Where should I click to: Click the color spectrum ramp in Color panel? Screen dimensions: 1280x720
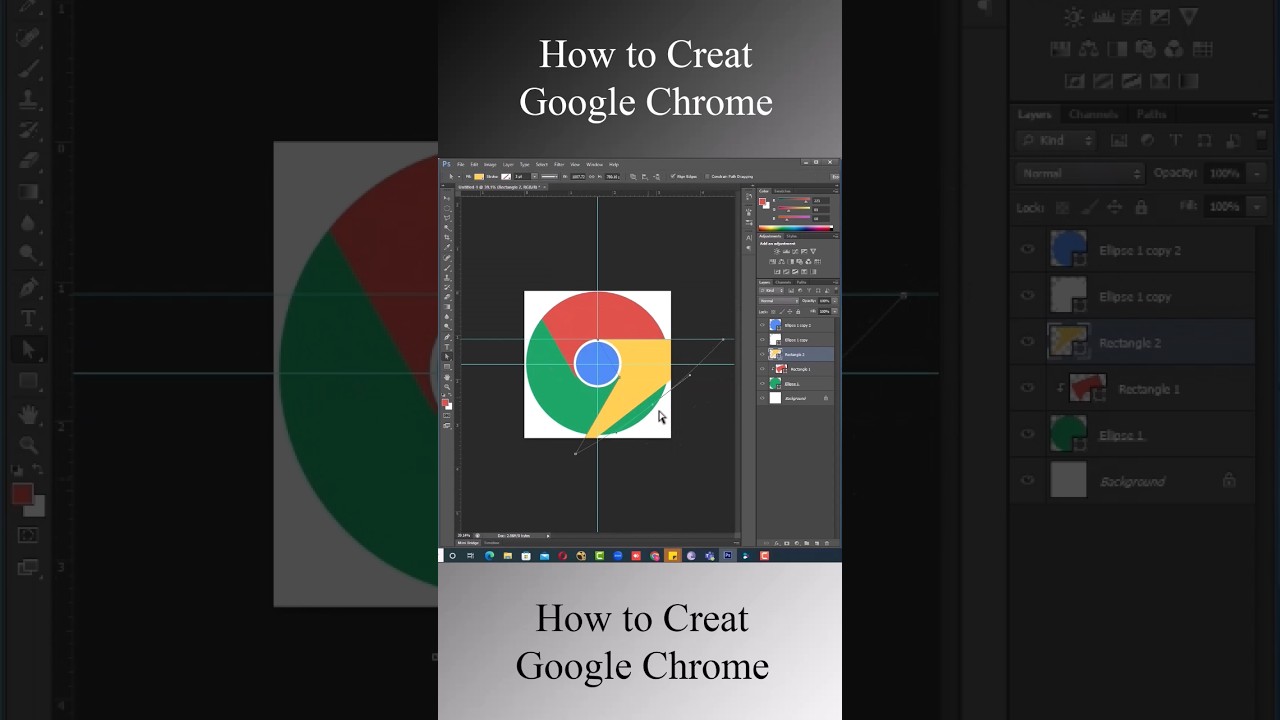click(x=796, y=228)
